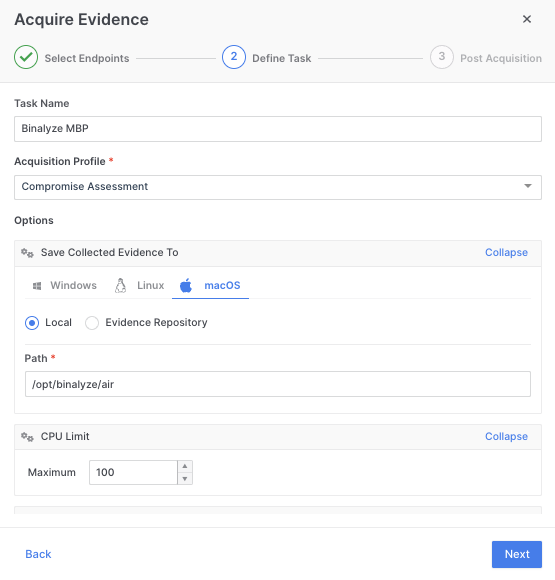Click the Next button
Screen dimensions: 555x580
pos(517,554)
